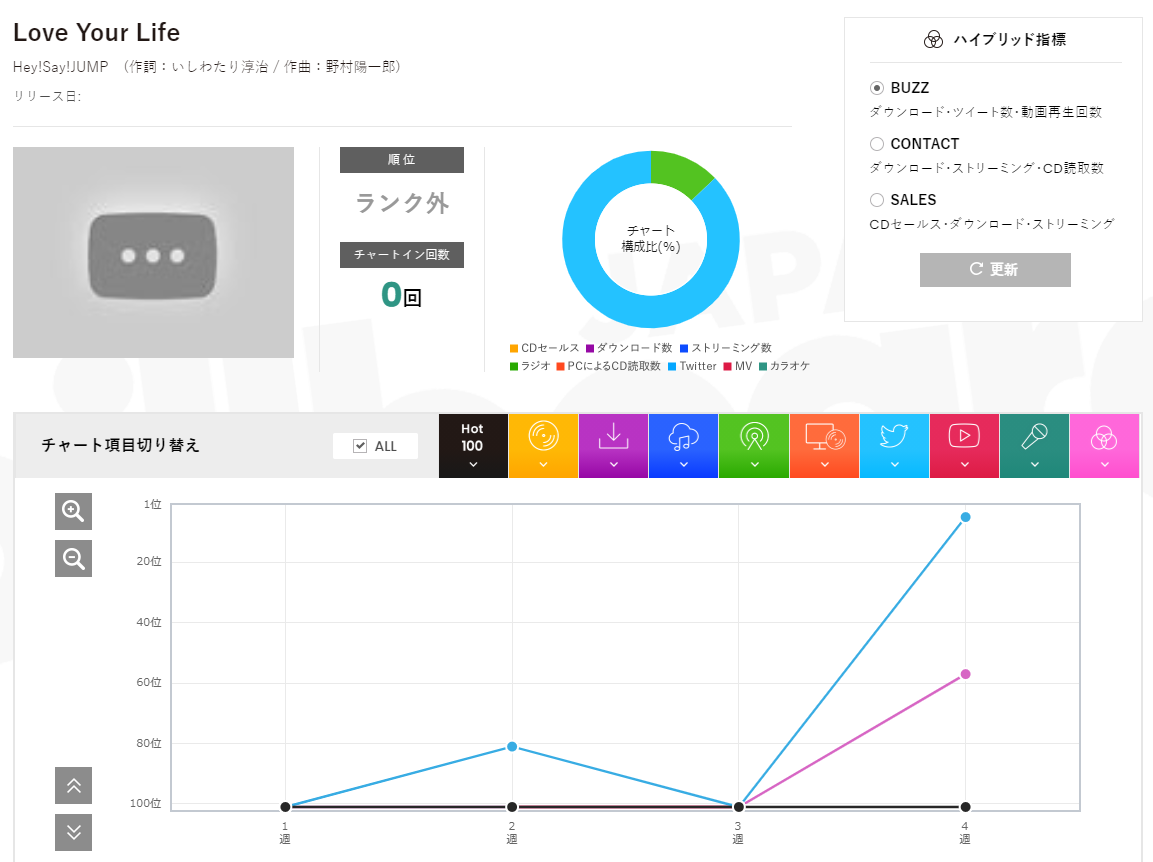Zoom out of the chart graph
The width and height of the screenshot is (1153, 862).
coord(74,558)
